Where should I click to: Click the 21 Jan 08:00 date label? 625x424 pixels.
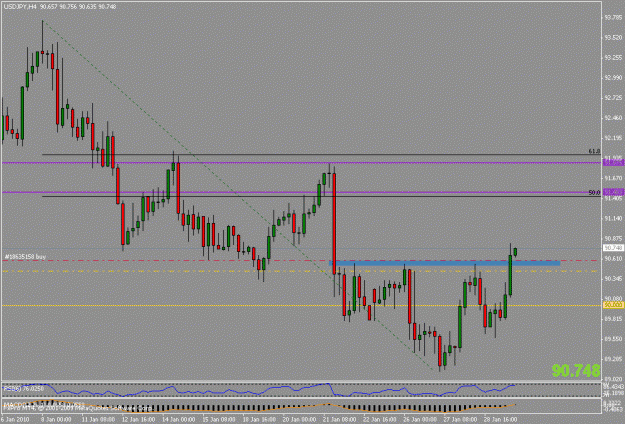[x=339, y=420]
